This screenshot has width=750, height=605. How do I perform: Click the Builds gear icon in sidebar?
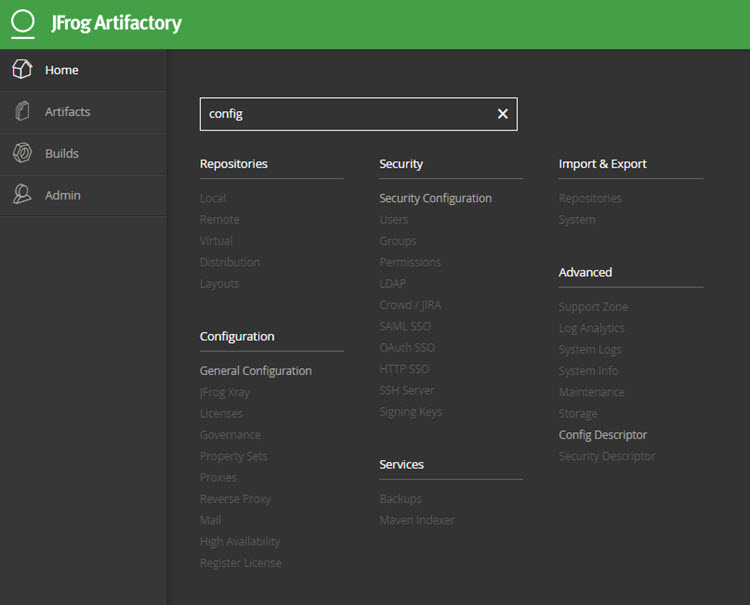(x=22, y=154)
